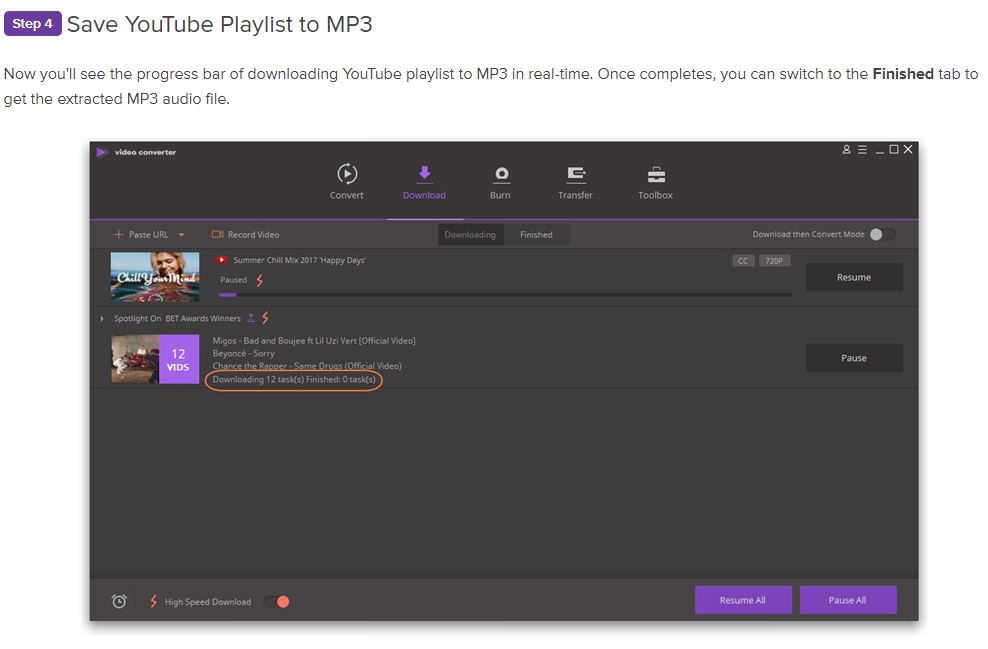Open the scheduler alarm clock icon
The image size is (988, 649).
[x=118, y=600]
